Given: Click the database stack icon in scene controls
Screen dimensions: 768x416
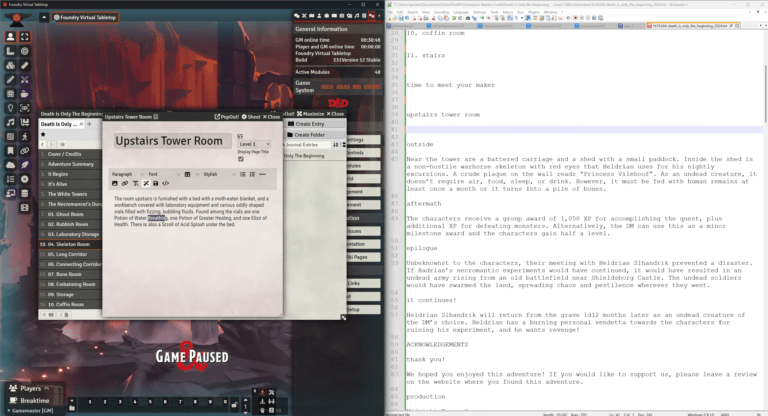Looking at the screenshot, I should tap(24, 193).
